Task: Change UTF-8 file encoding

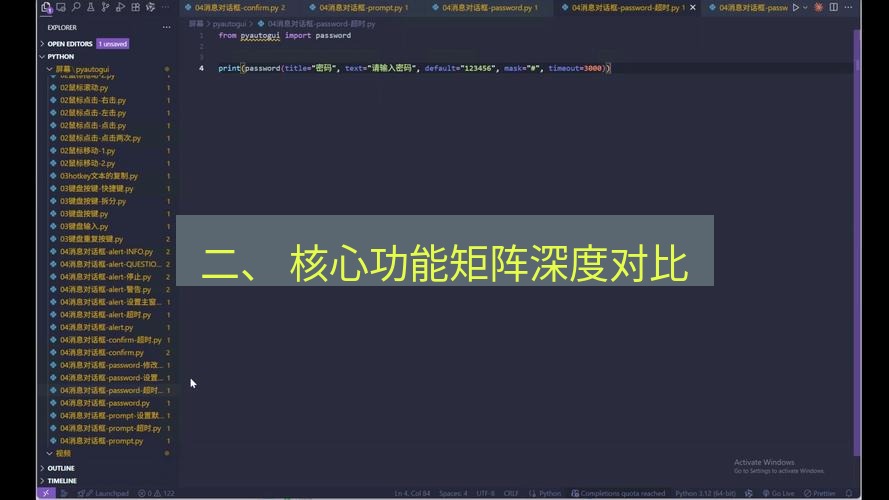Action: pos(485,493)
